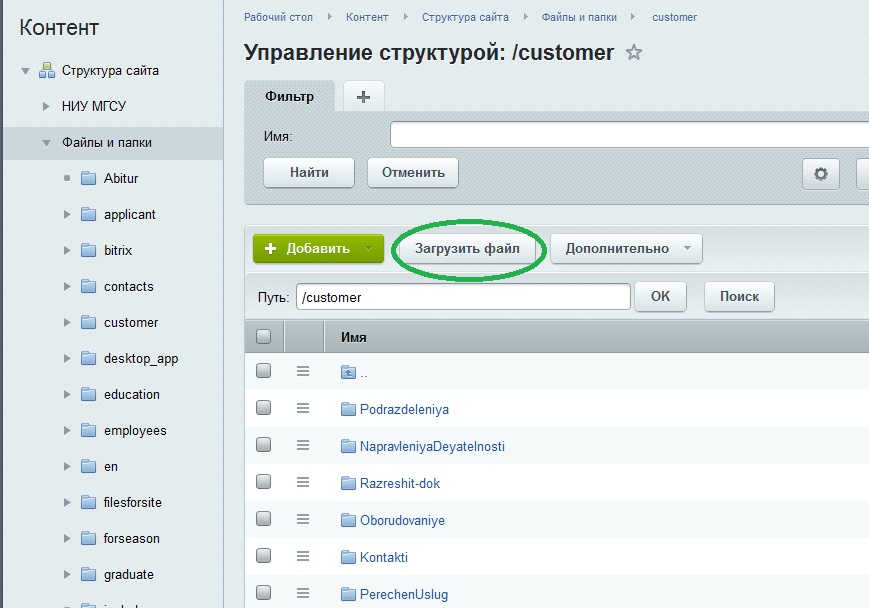This screenshot has width=869, height=608.
Task: Collapse the Файлы и папки tree node
Action: pos(47,143)
